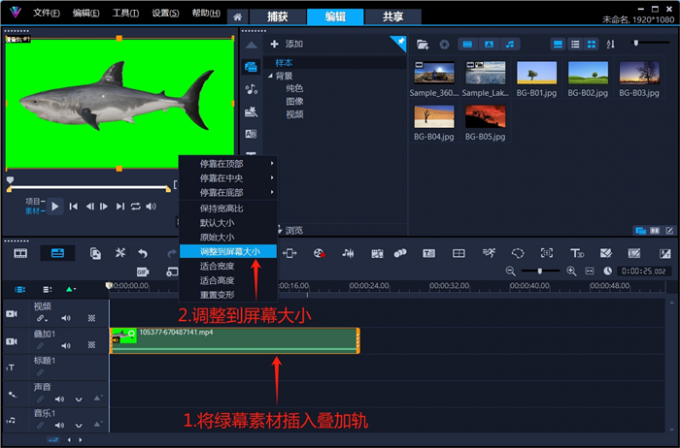Pin the library navigation panel
This screenshot has height=448, width=680.
399,42
